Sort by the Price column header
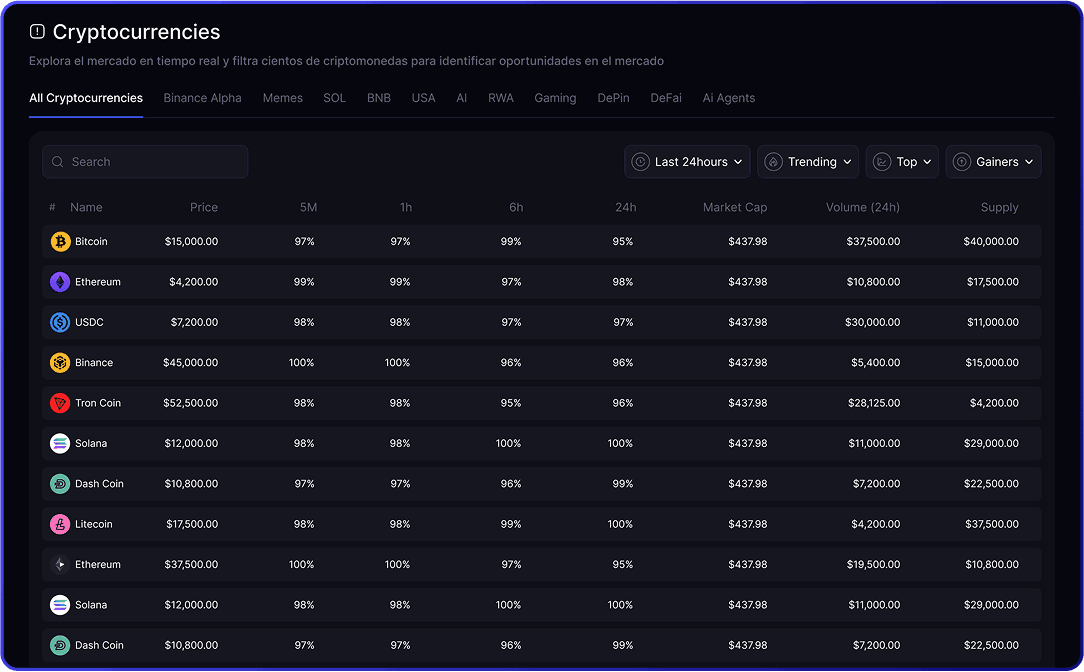 point(204,207)
